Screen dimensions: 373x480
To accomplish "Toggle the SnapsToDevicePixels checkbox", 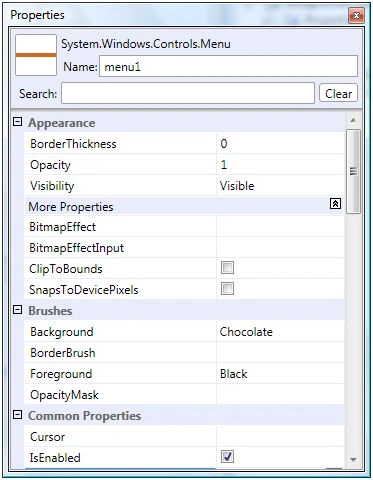I will pyautogui.click(x=227, y=289).
